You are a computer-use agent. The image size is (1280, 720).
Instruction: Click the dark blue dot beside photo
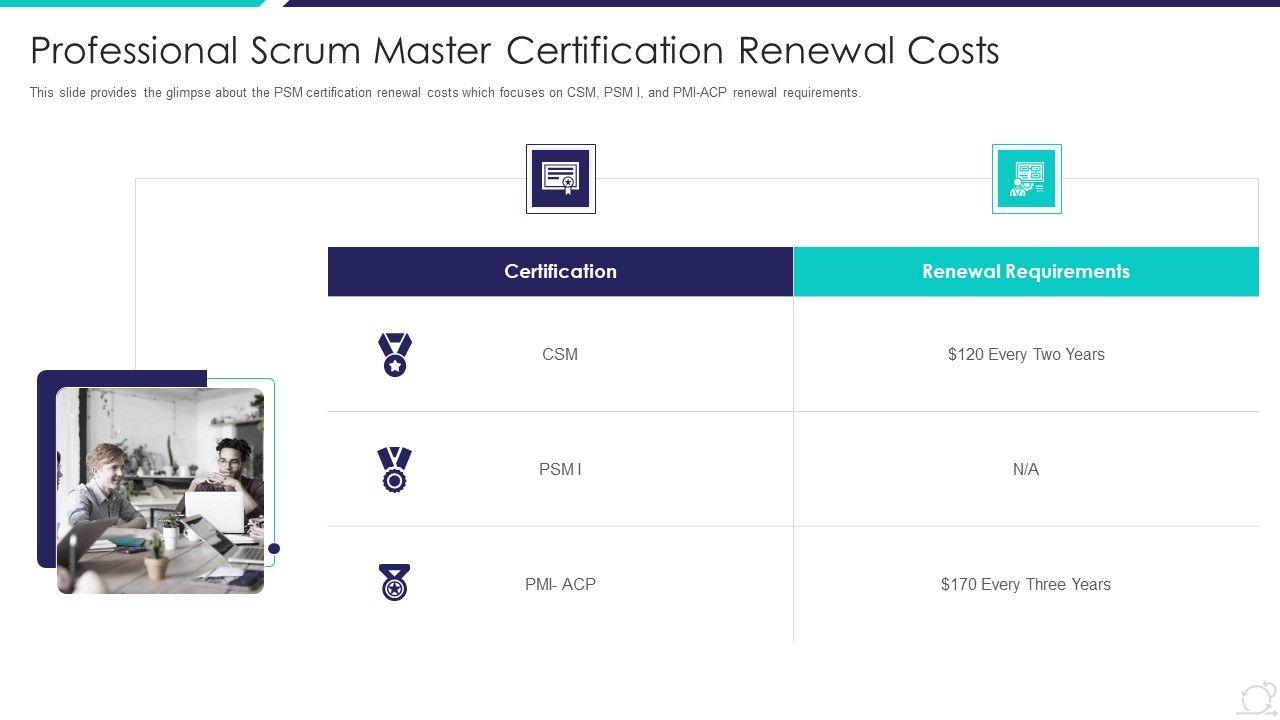(274, 548)
